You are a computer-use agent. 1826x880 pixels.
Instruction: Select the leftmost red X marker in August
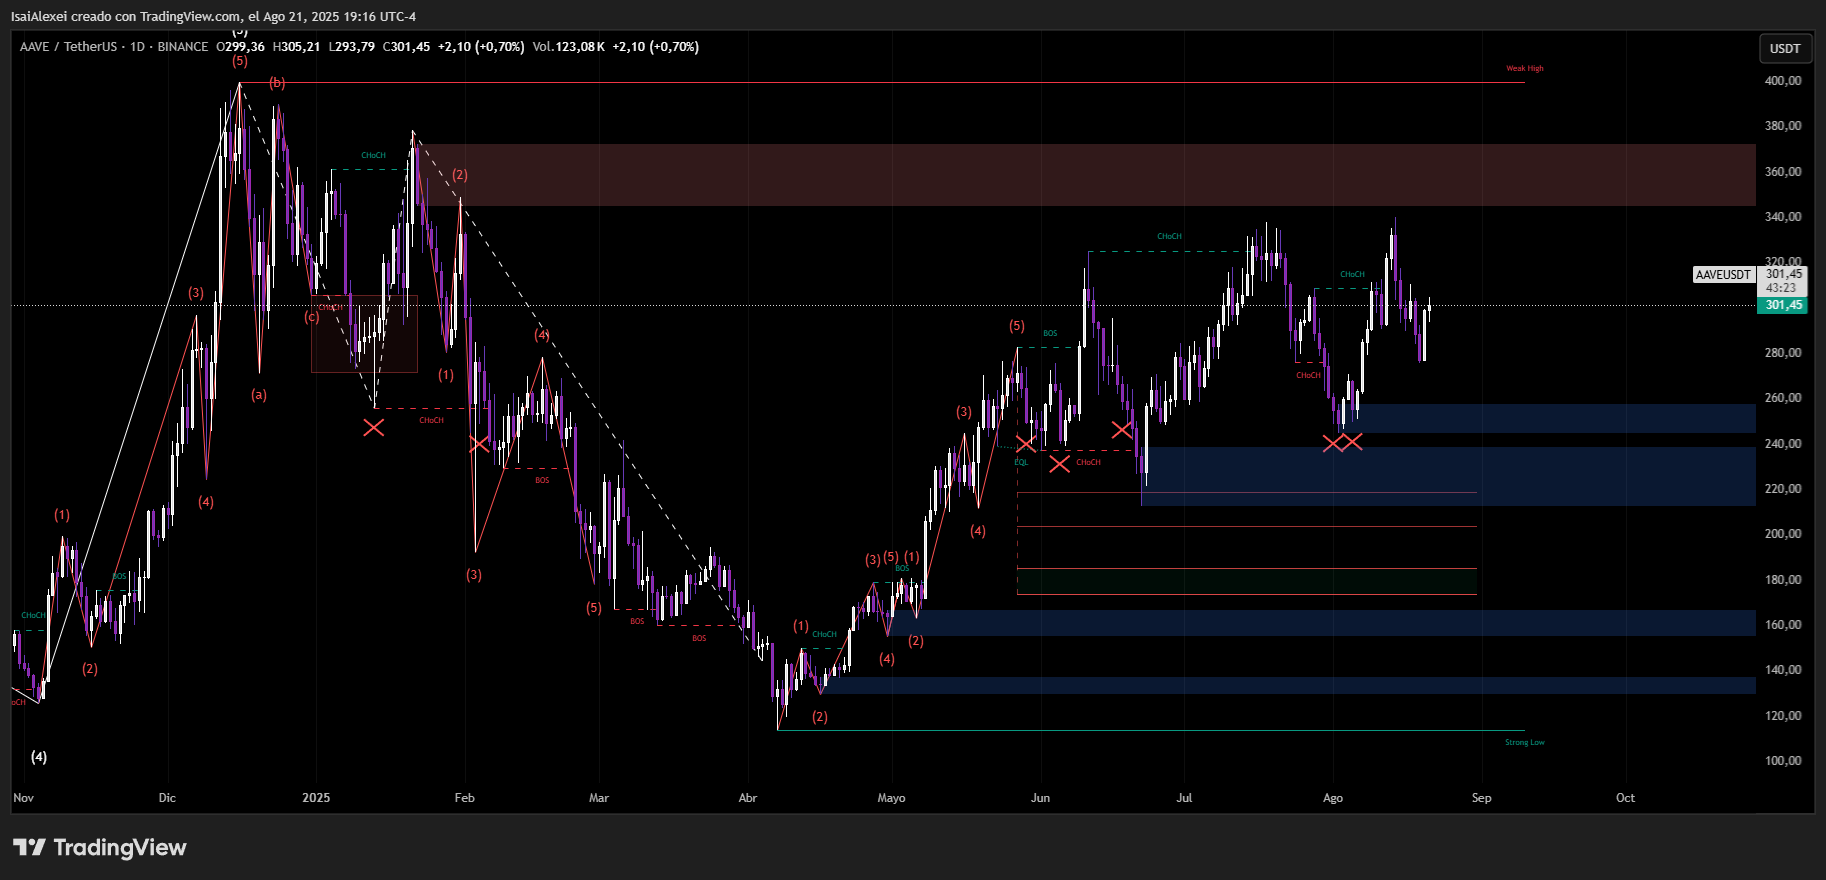pyautogui.click(x=1333, y=443)
